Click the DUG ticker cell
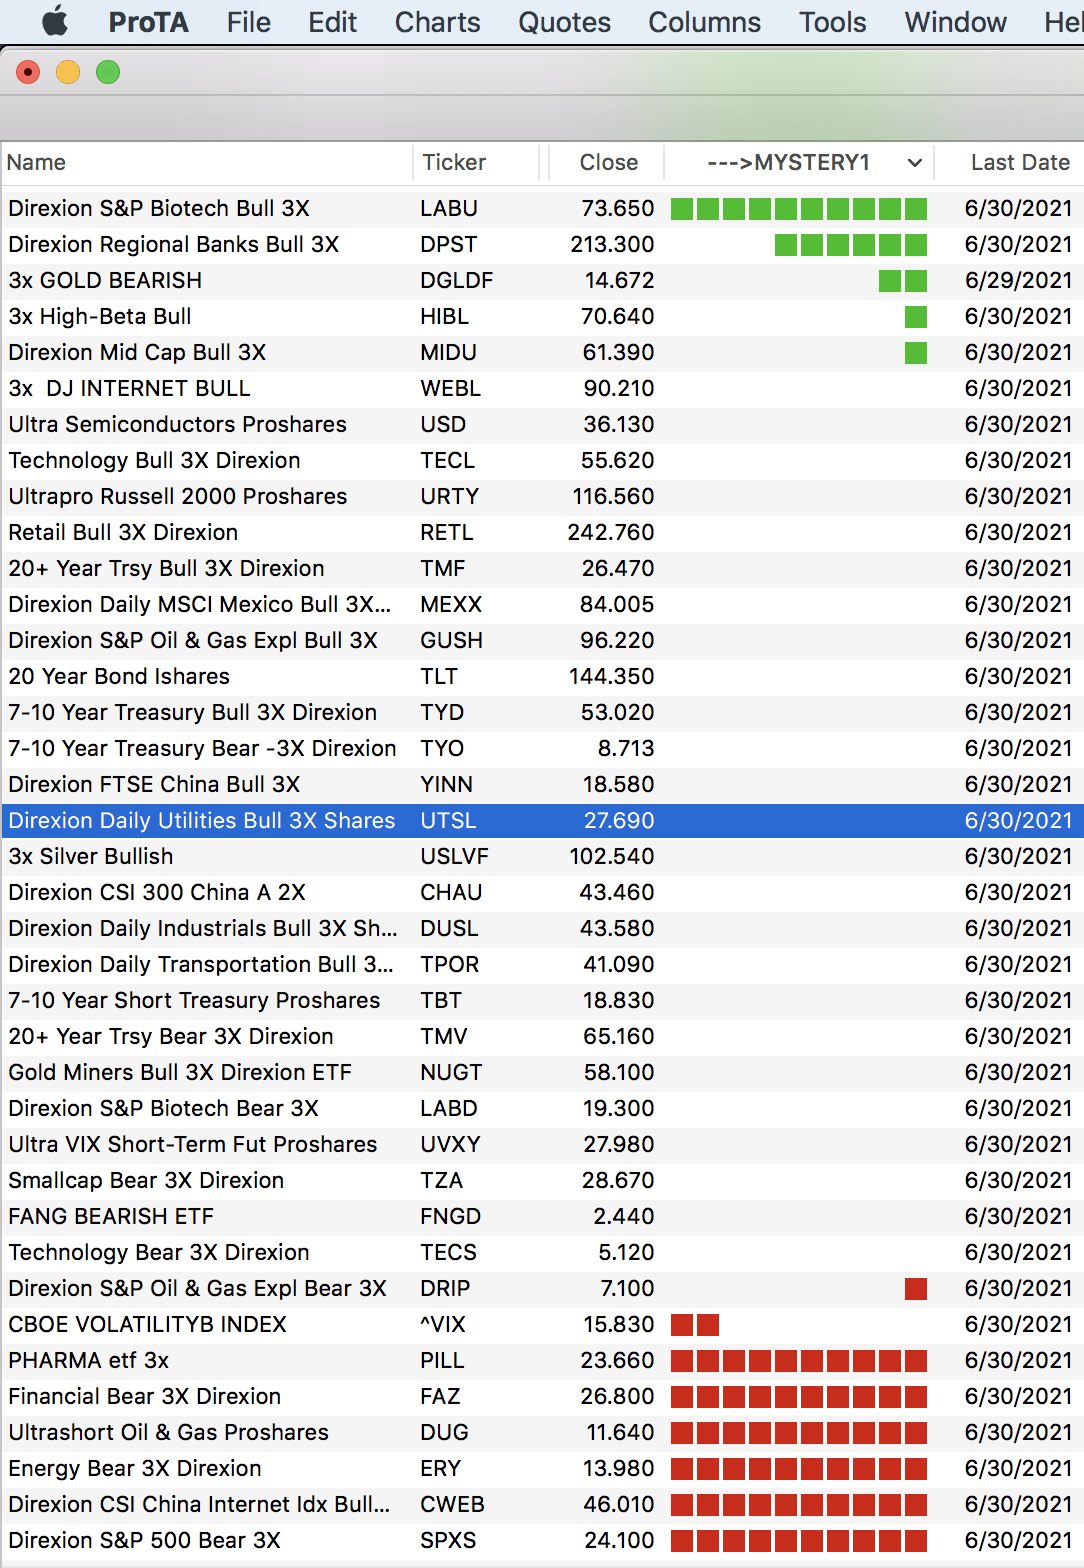This screenshot has height=1568, width=1084. pyautogui.click(x=444, y=1432)
